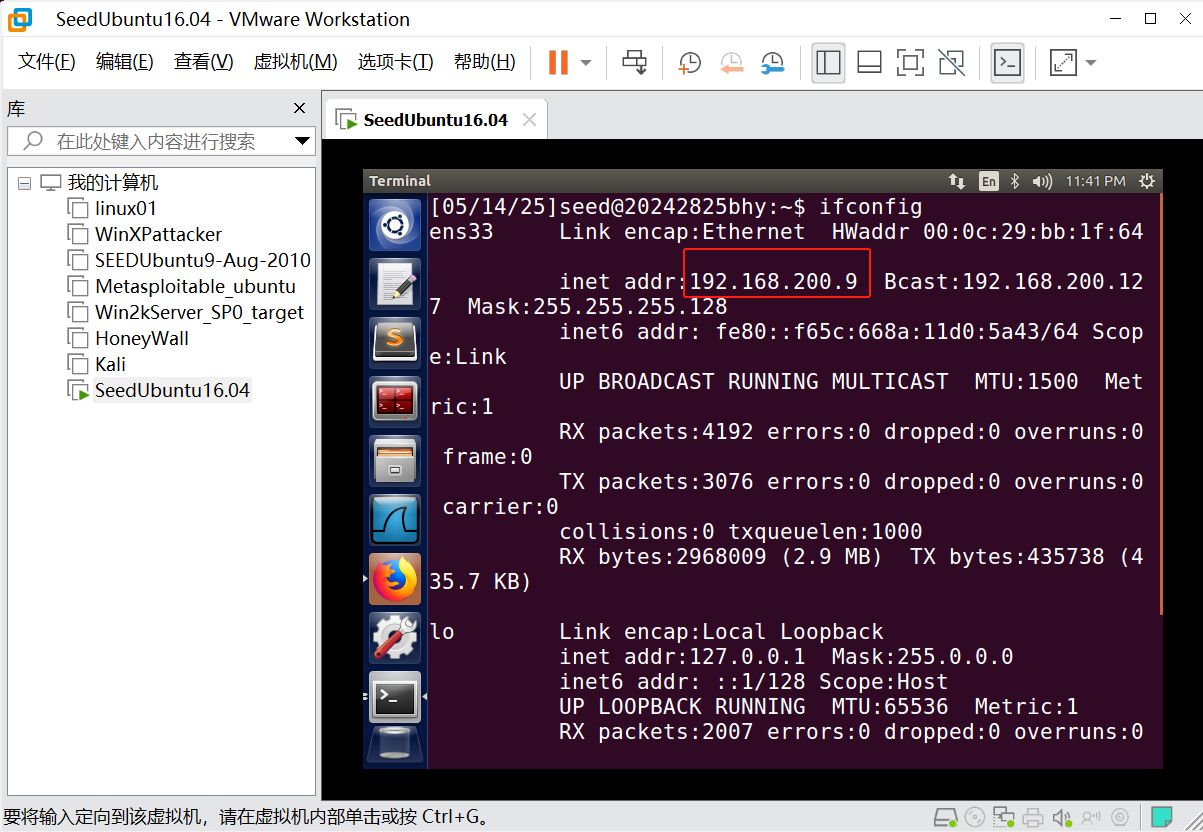1203x832 pixels.
Task: Select the SeedUbuntu16.04 library entry
Action: pos(171,391)
